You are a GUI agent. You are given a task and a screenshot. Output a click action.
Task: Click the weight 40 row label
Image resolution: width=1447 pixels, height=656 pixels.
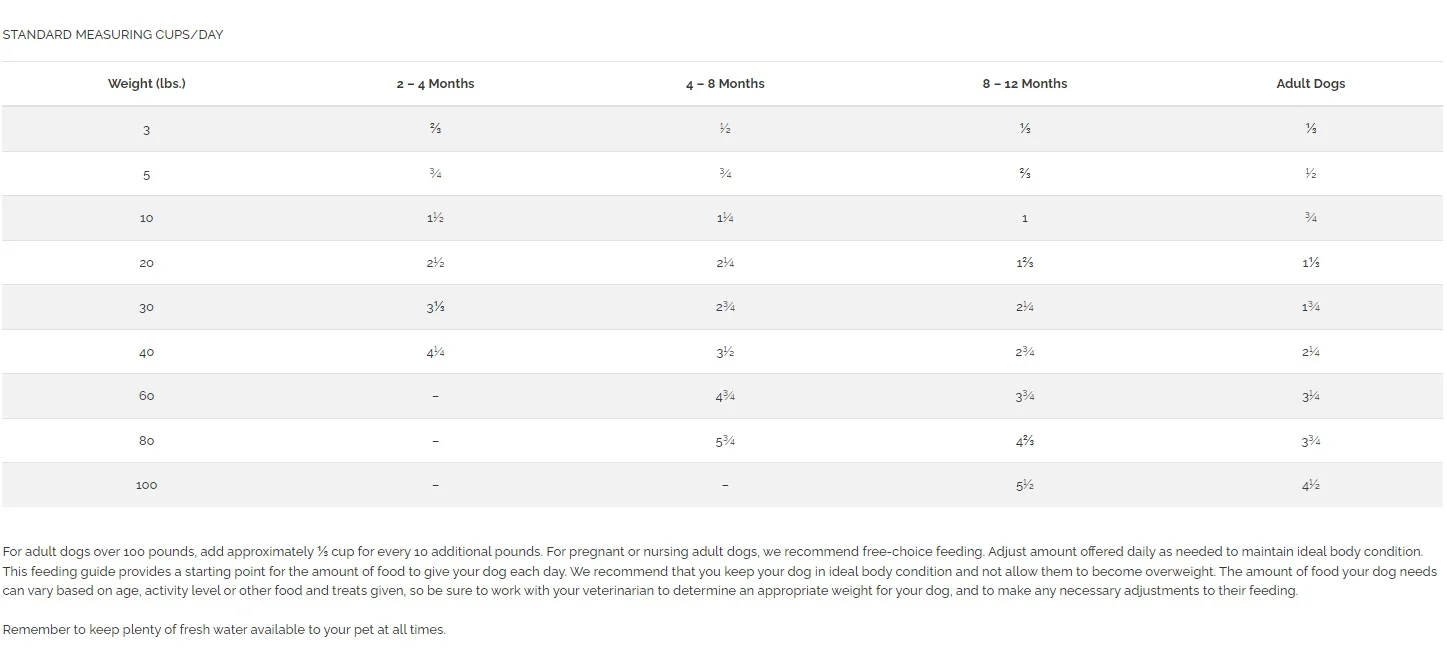pos(147,353)
